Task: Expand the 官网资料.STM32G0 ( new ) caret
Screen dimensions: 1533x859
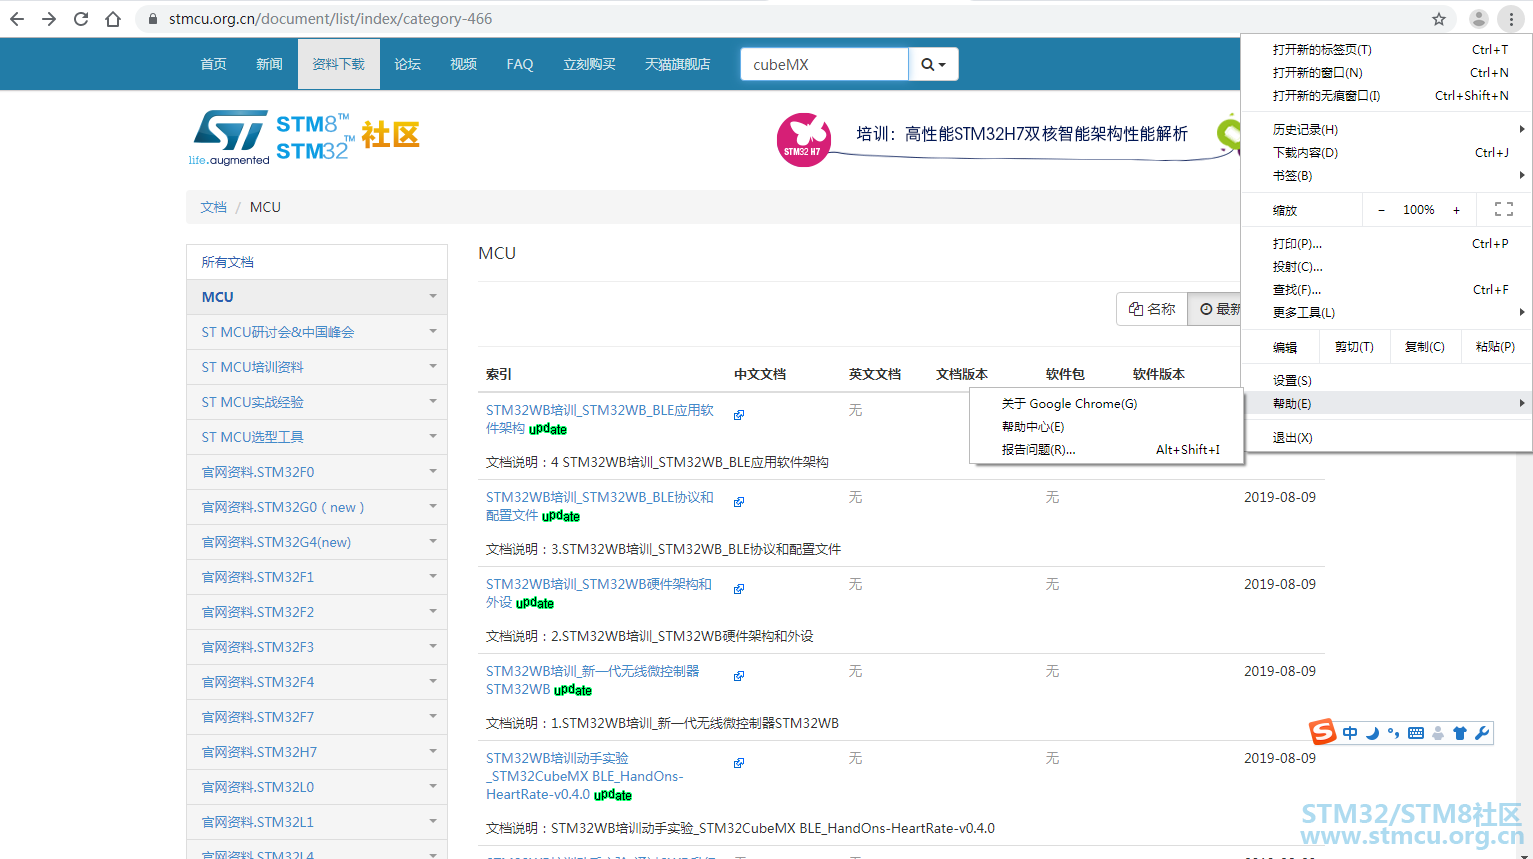Action: [x=433, y=506]
